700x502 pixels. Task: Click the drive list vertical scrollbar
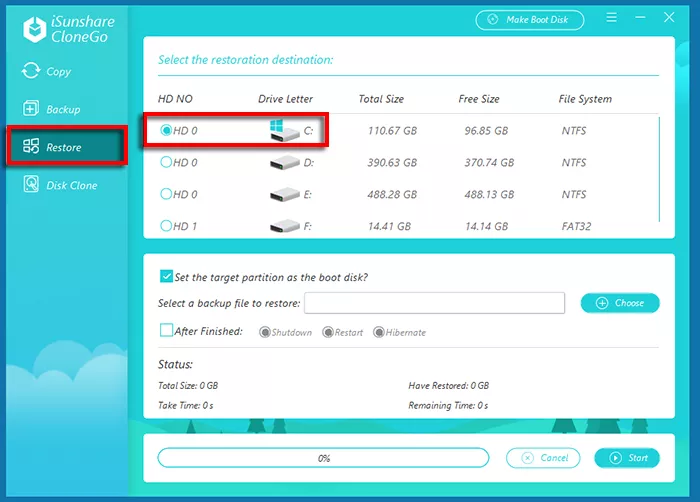659,169
